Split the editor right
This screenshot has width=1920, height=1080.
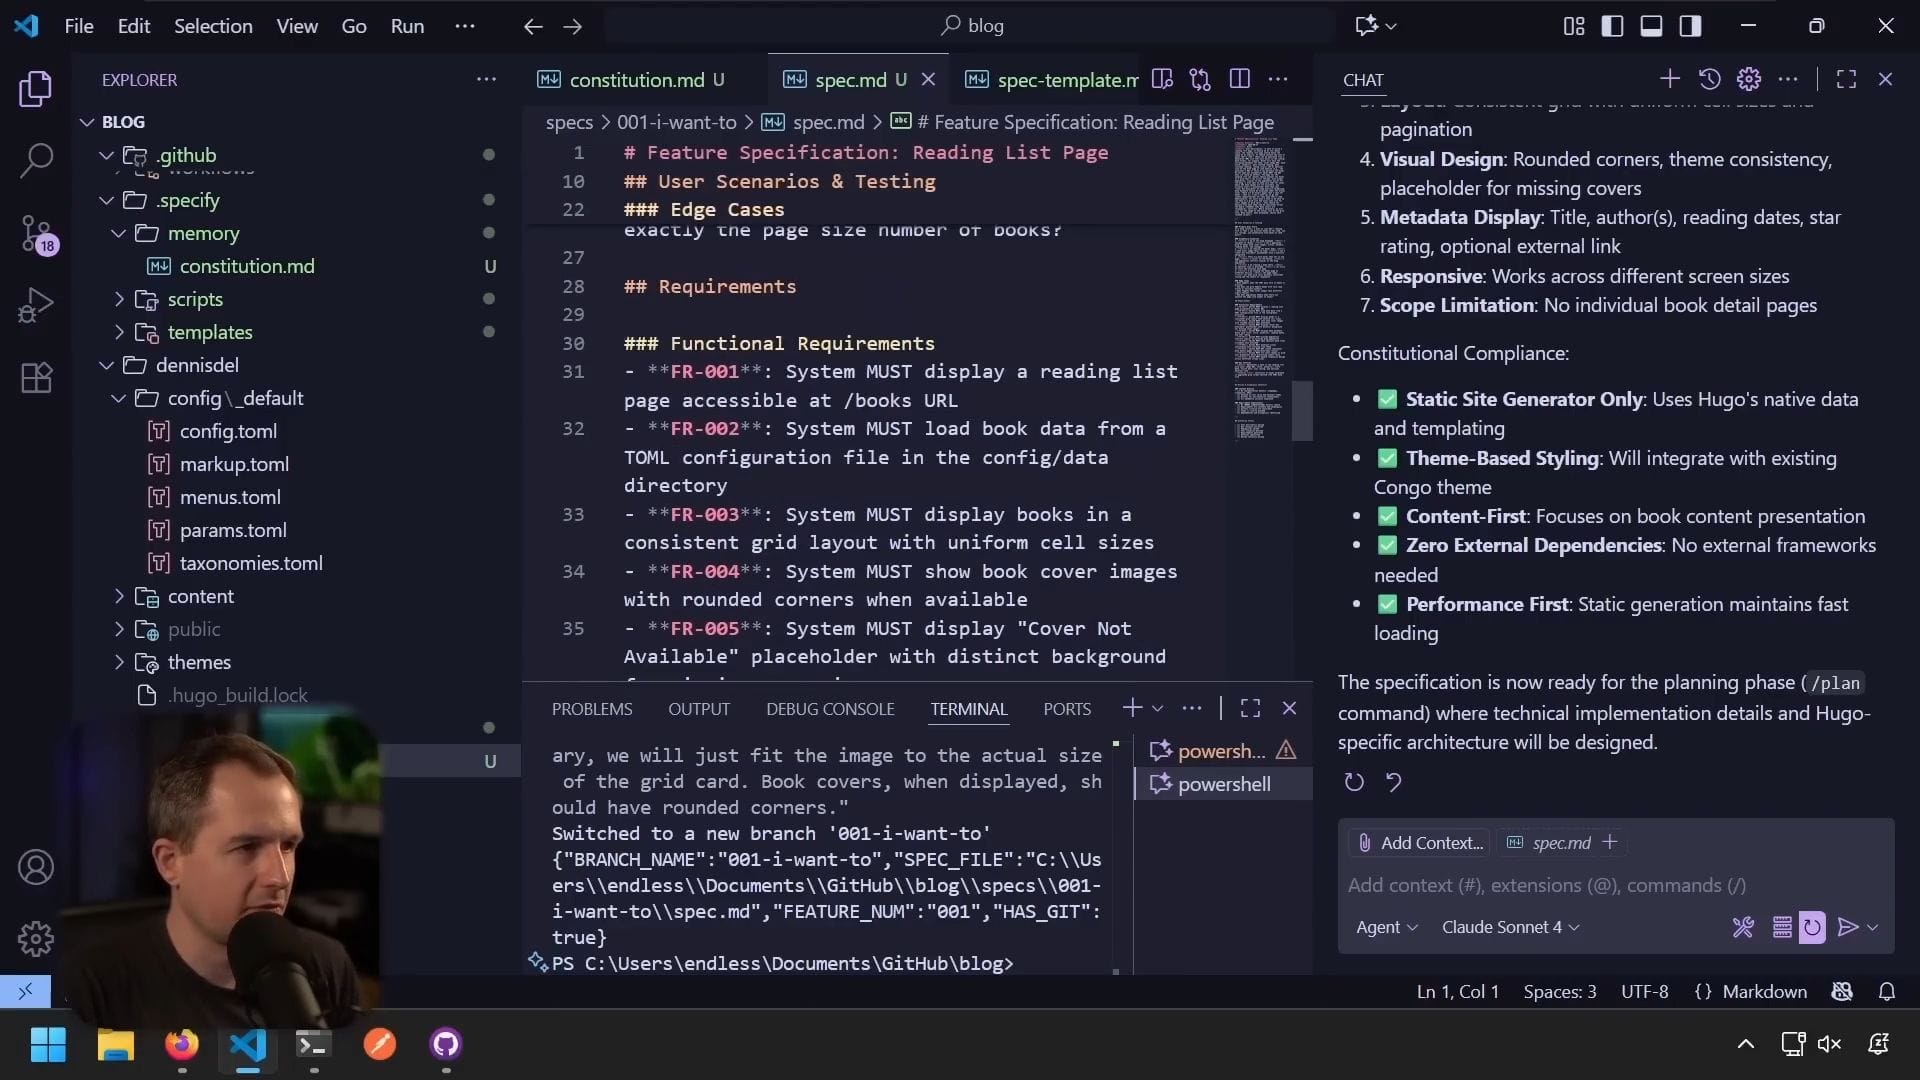(x=1239, y=79)
